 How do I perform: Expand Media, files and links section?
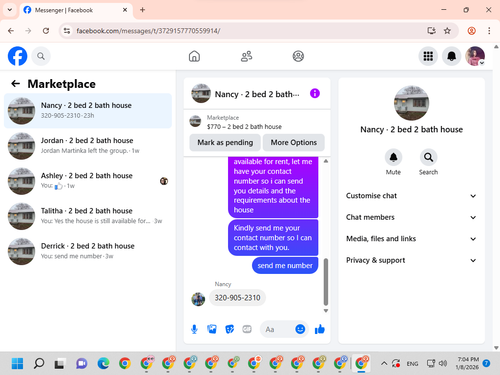(x=411, y=239)
